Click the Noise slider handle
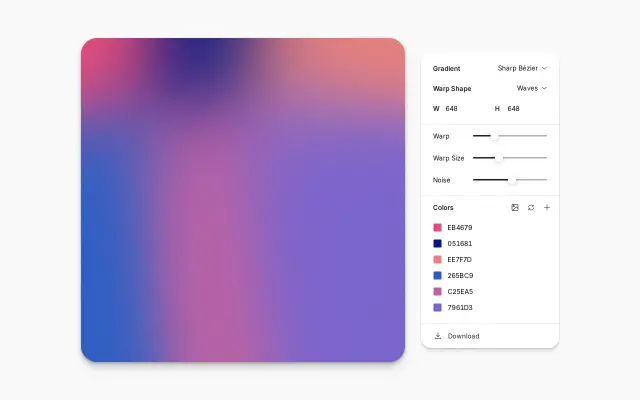 pos(512,180)
